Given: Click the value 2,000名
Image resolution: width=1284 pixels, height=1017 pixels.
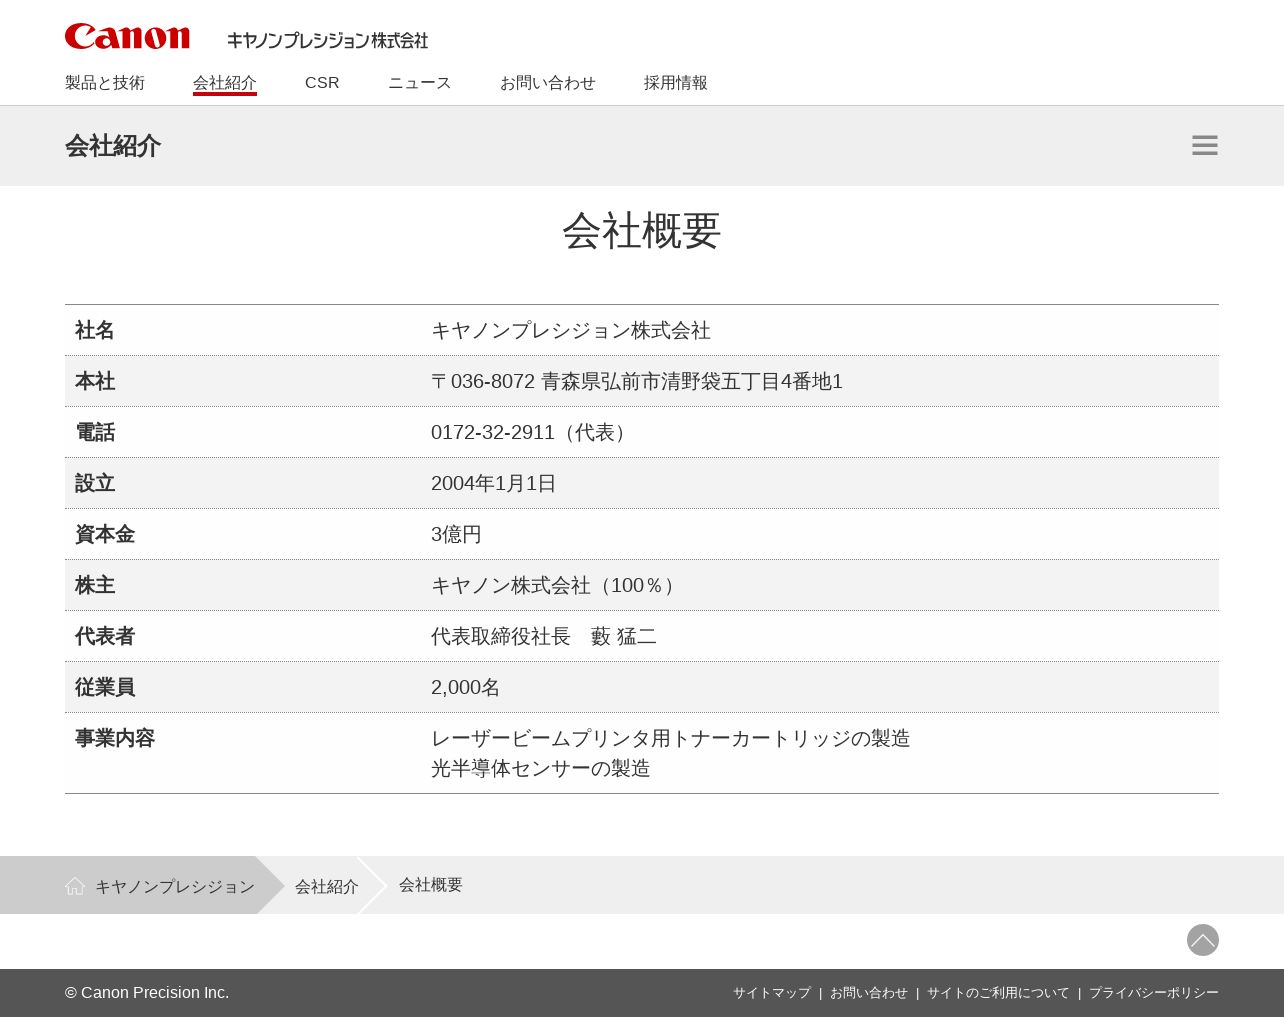Looking at the screenshot, I should (x=466, y=687).
